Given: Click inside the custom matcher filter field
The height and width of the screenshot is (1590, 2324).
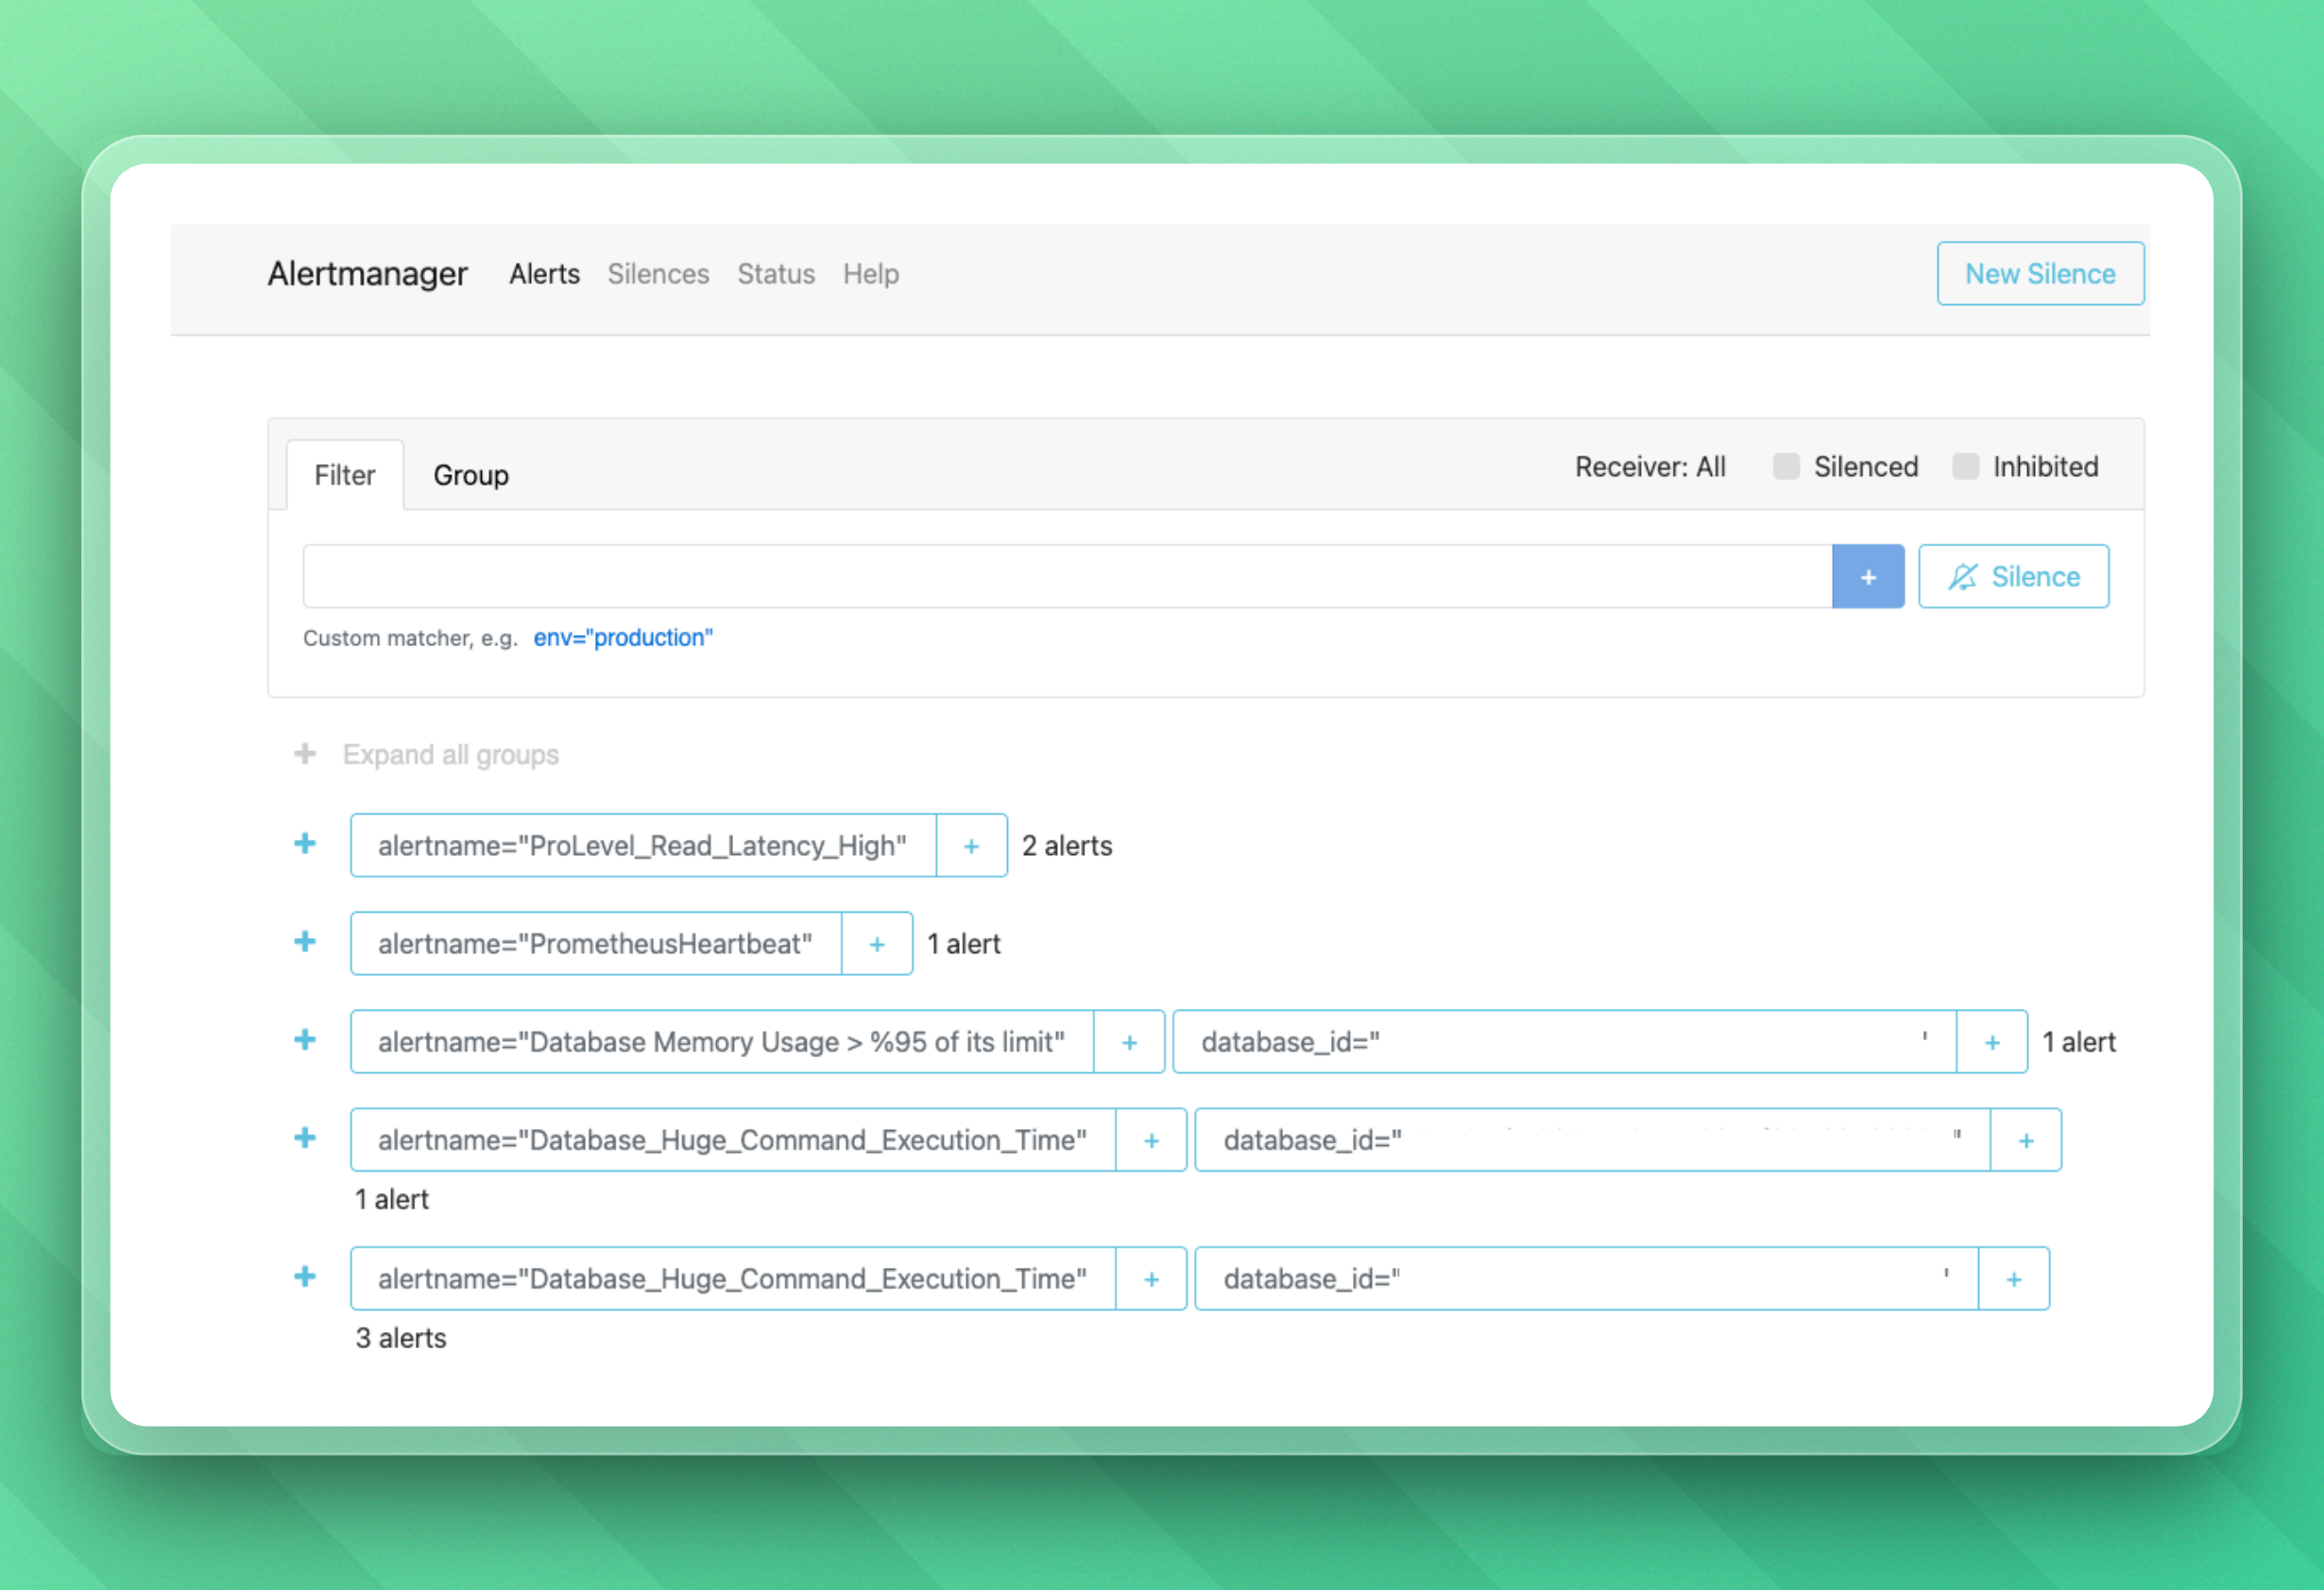Looking at the screenshot, I should (1000, 576).
